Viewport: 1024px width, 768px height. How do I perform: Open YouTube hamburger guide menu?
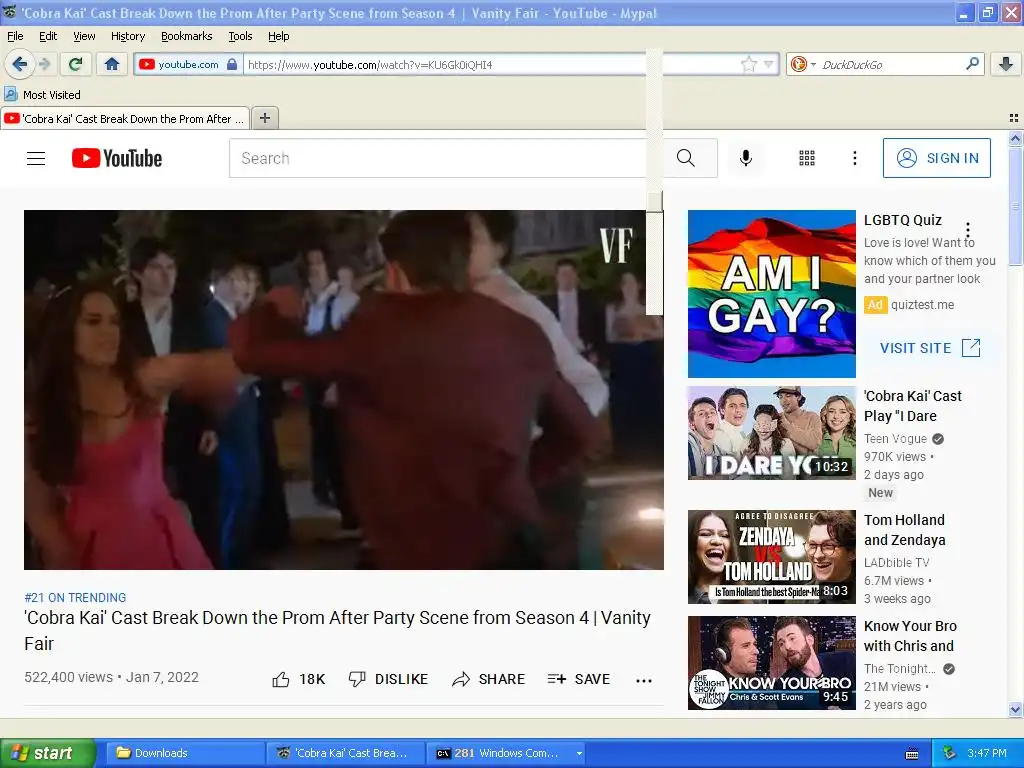click(36, 158)
